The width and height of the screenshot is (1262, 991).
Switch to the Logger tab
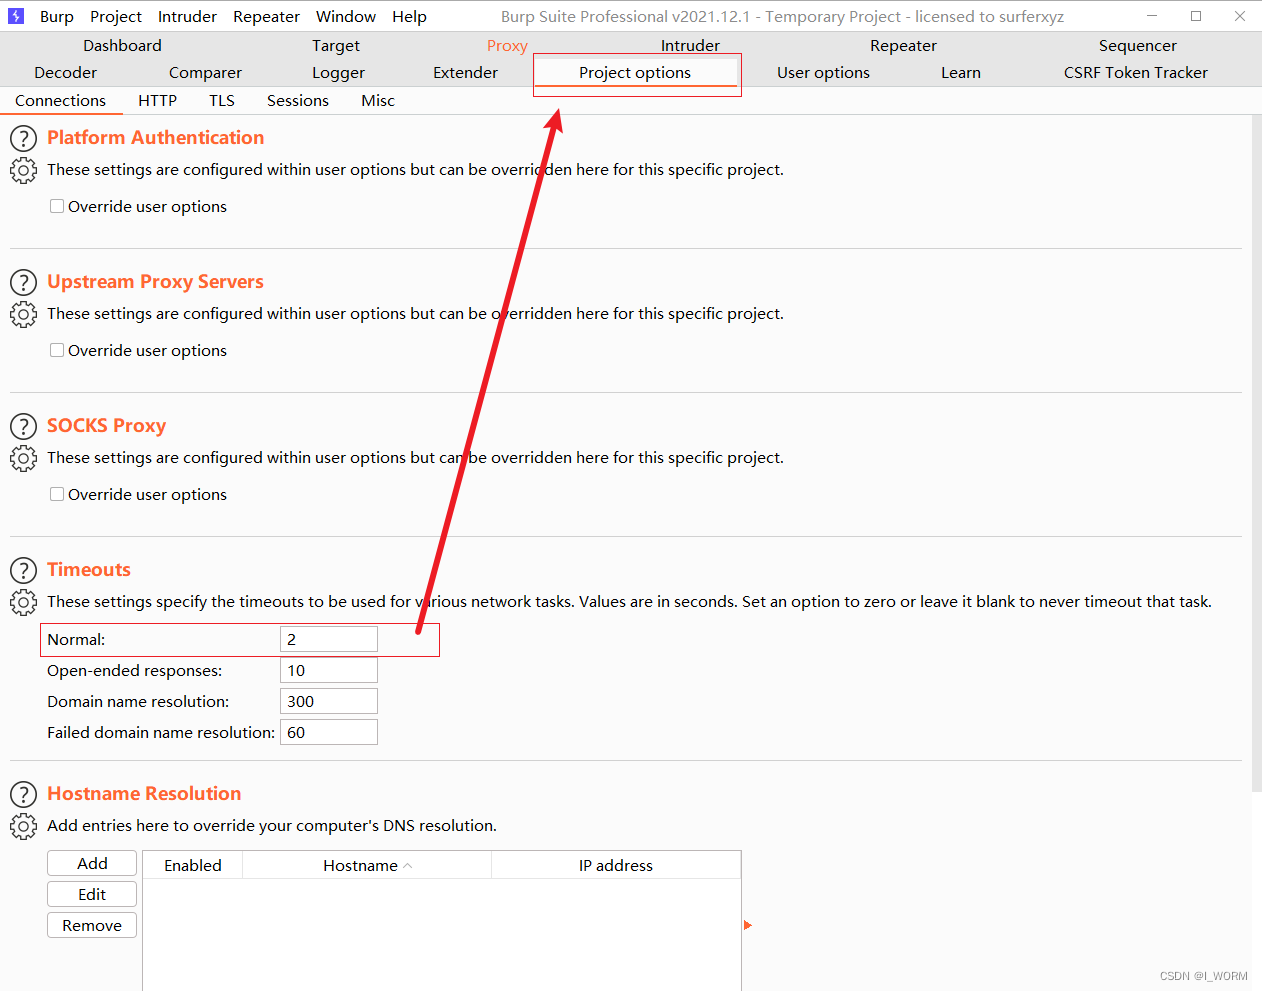[338, 72]
